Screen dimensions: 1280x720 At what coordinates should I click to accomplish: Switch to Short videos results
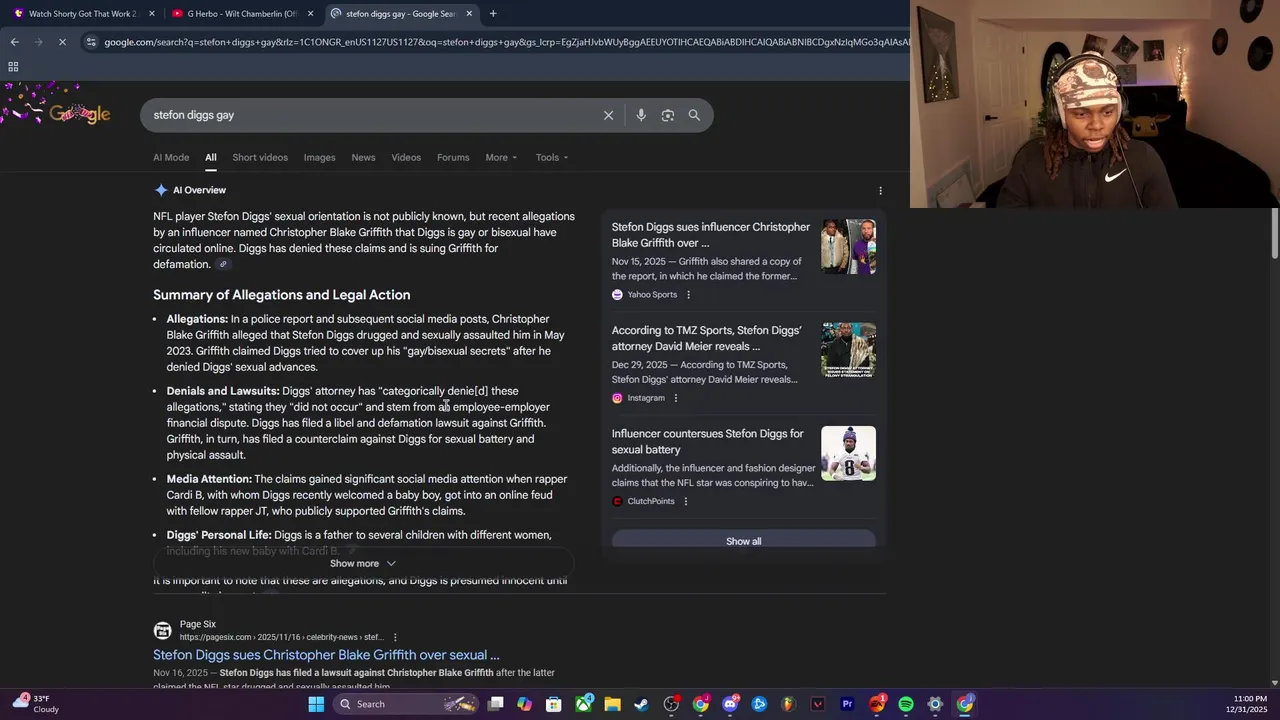tap(260, 157)
